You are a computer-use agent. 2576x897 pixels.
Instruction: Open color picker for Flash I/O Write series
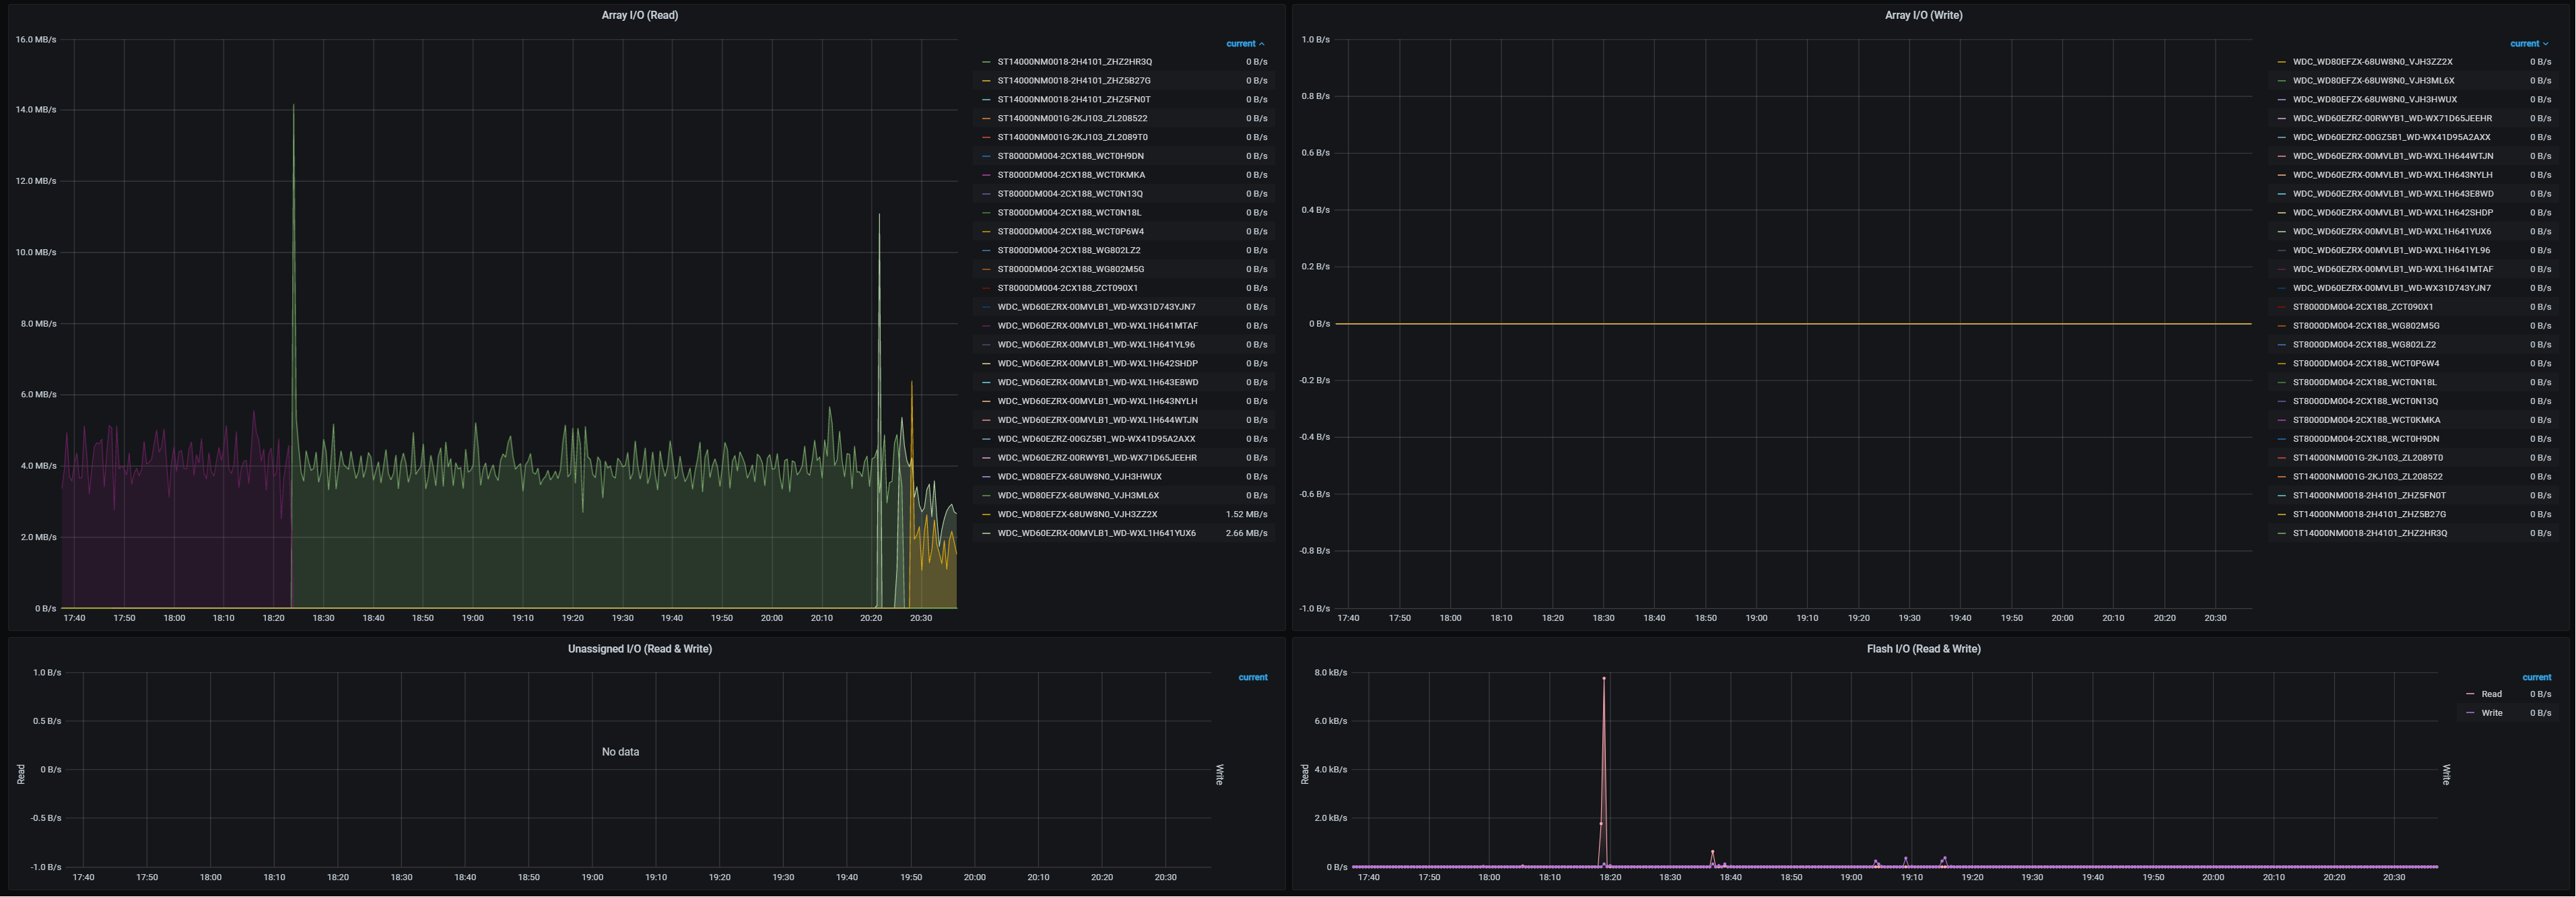click(2470, 713)
